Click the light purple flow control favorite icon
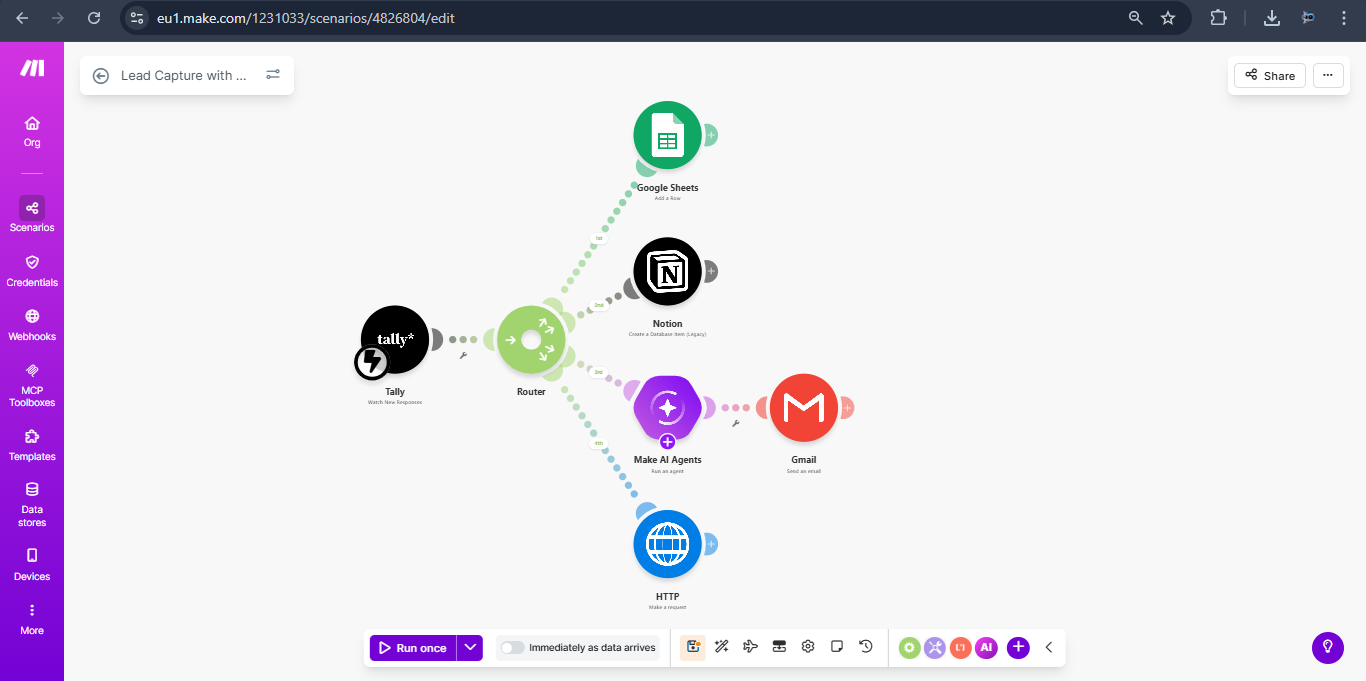Screen dimensions: 1366x681 coord(935,648)
